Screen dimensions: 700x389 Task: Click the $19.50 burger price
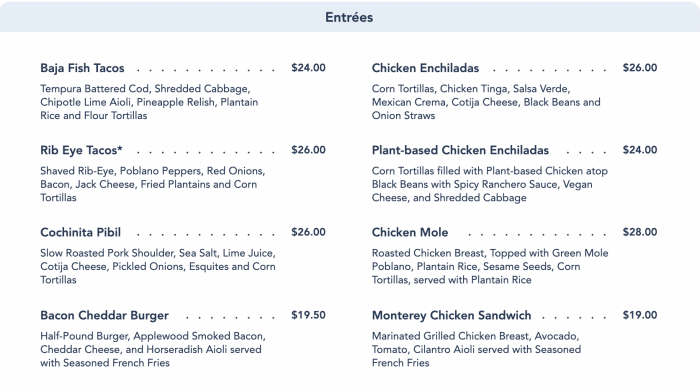tap(308, 315)
